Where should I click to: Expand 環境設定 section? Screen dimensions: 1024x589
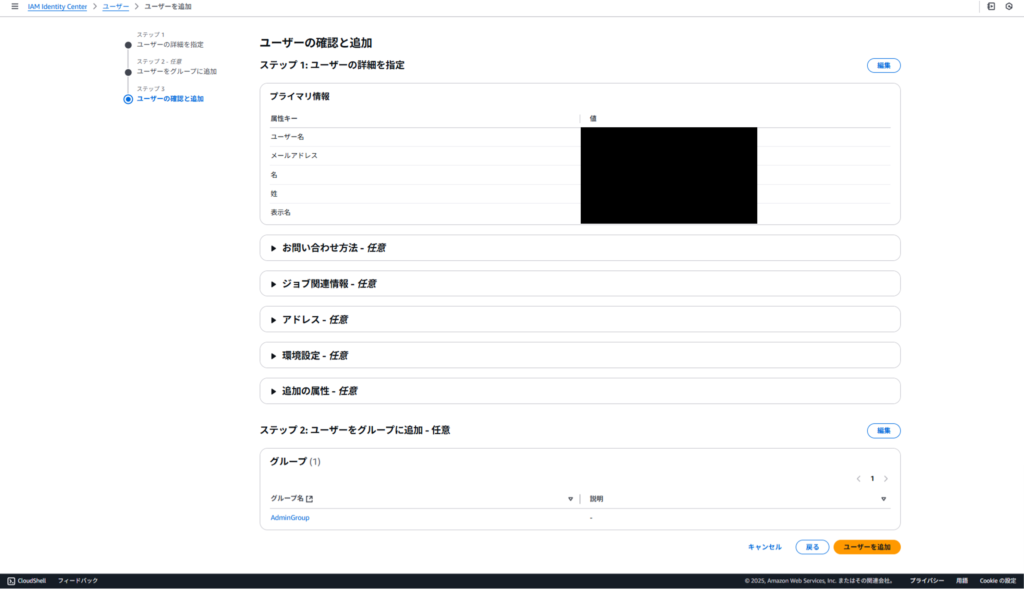coord(580,355)
